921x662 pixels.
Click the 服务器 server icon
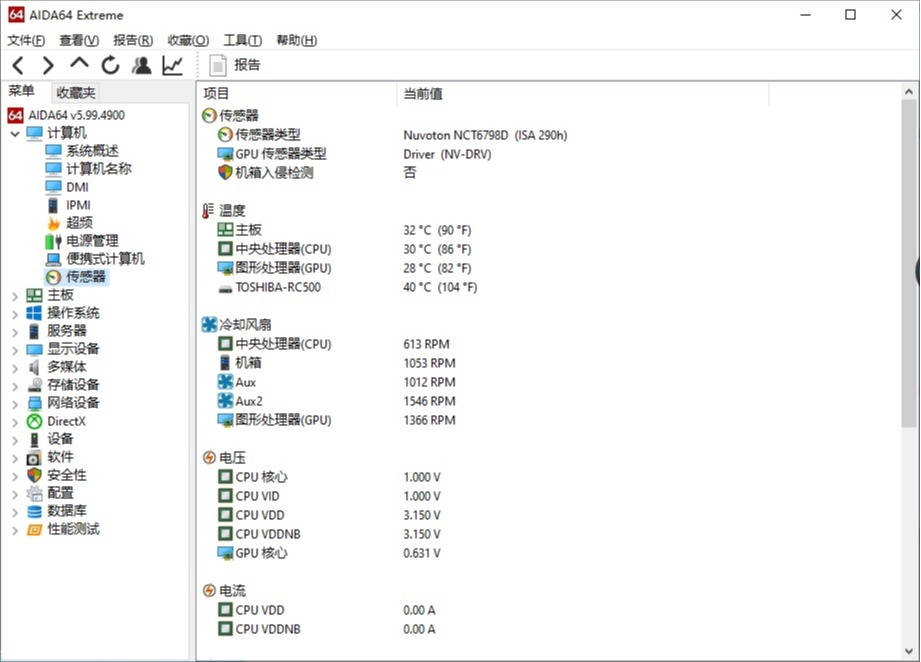tap(35, 331)
